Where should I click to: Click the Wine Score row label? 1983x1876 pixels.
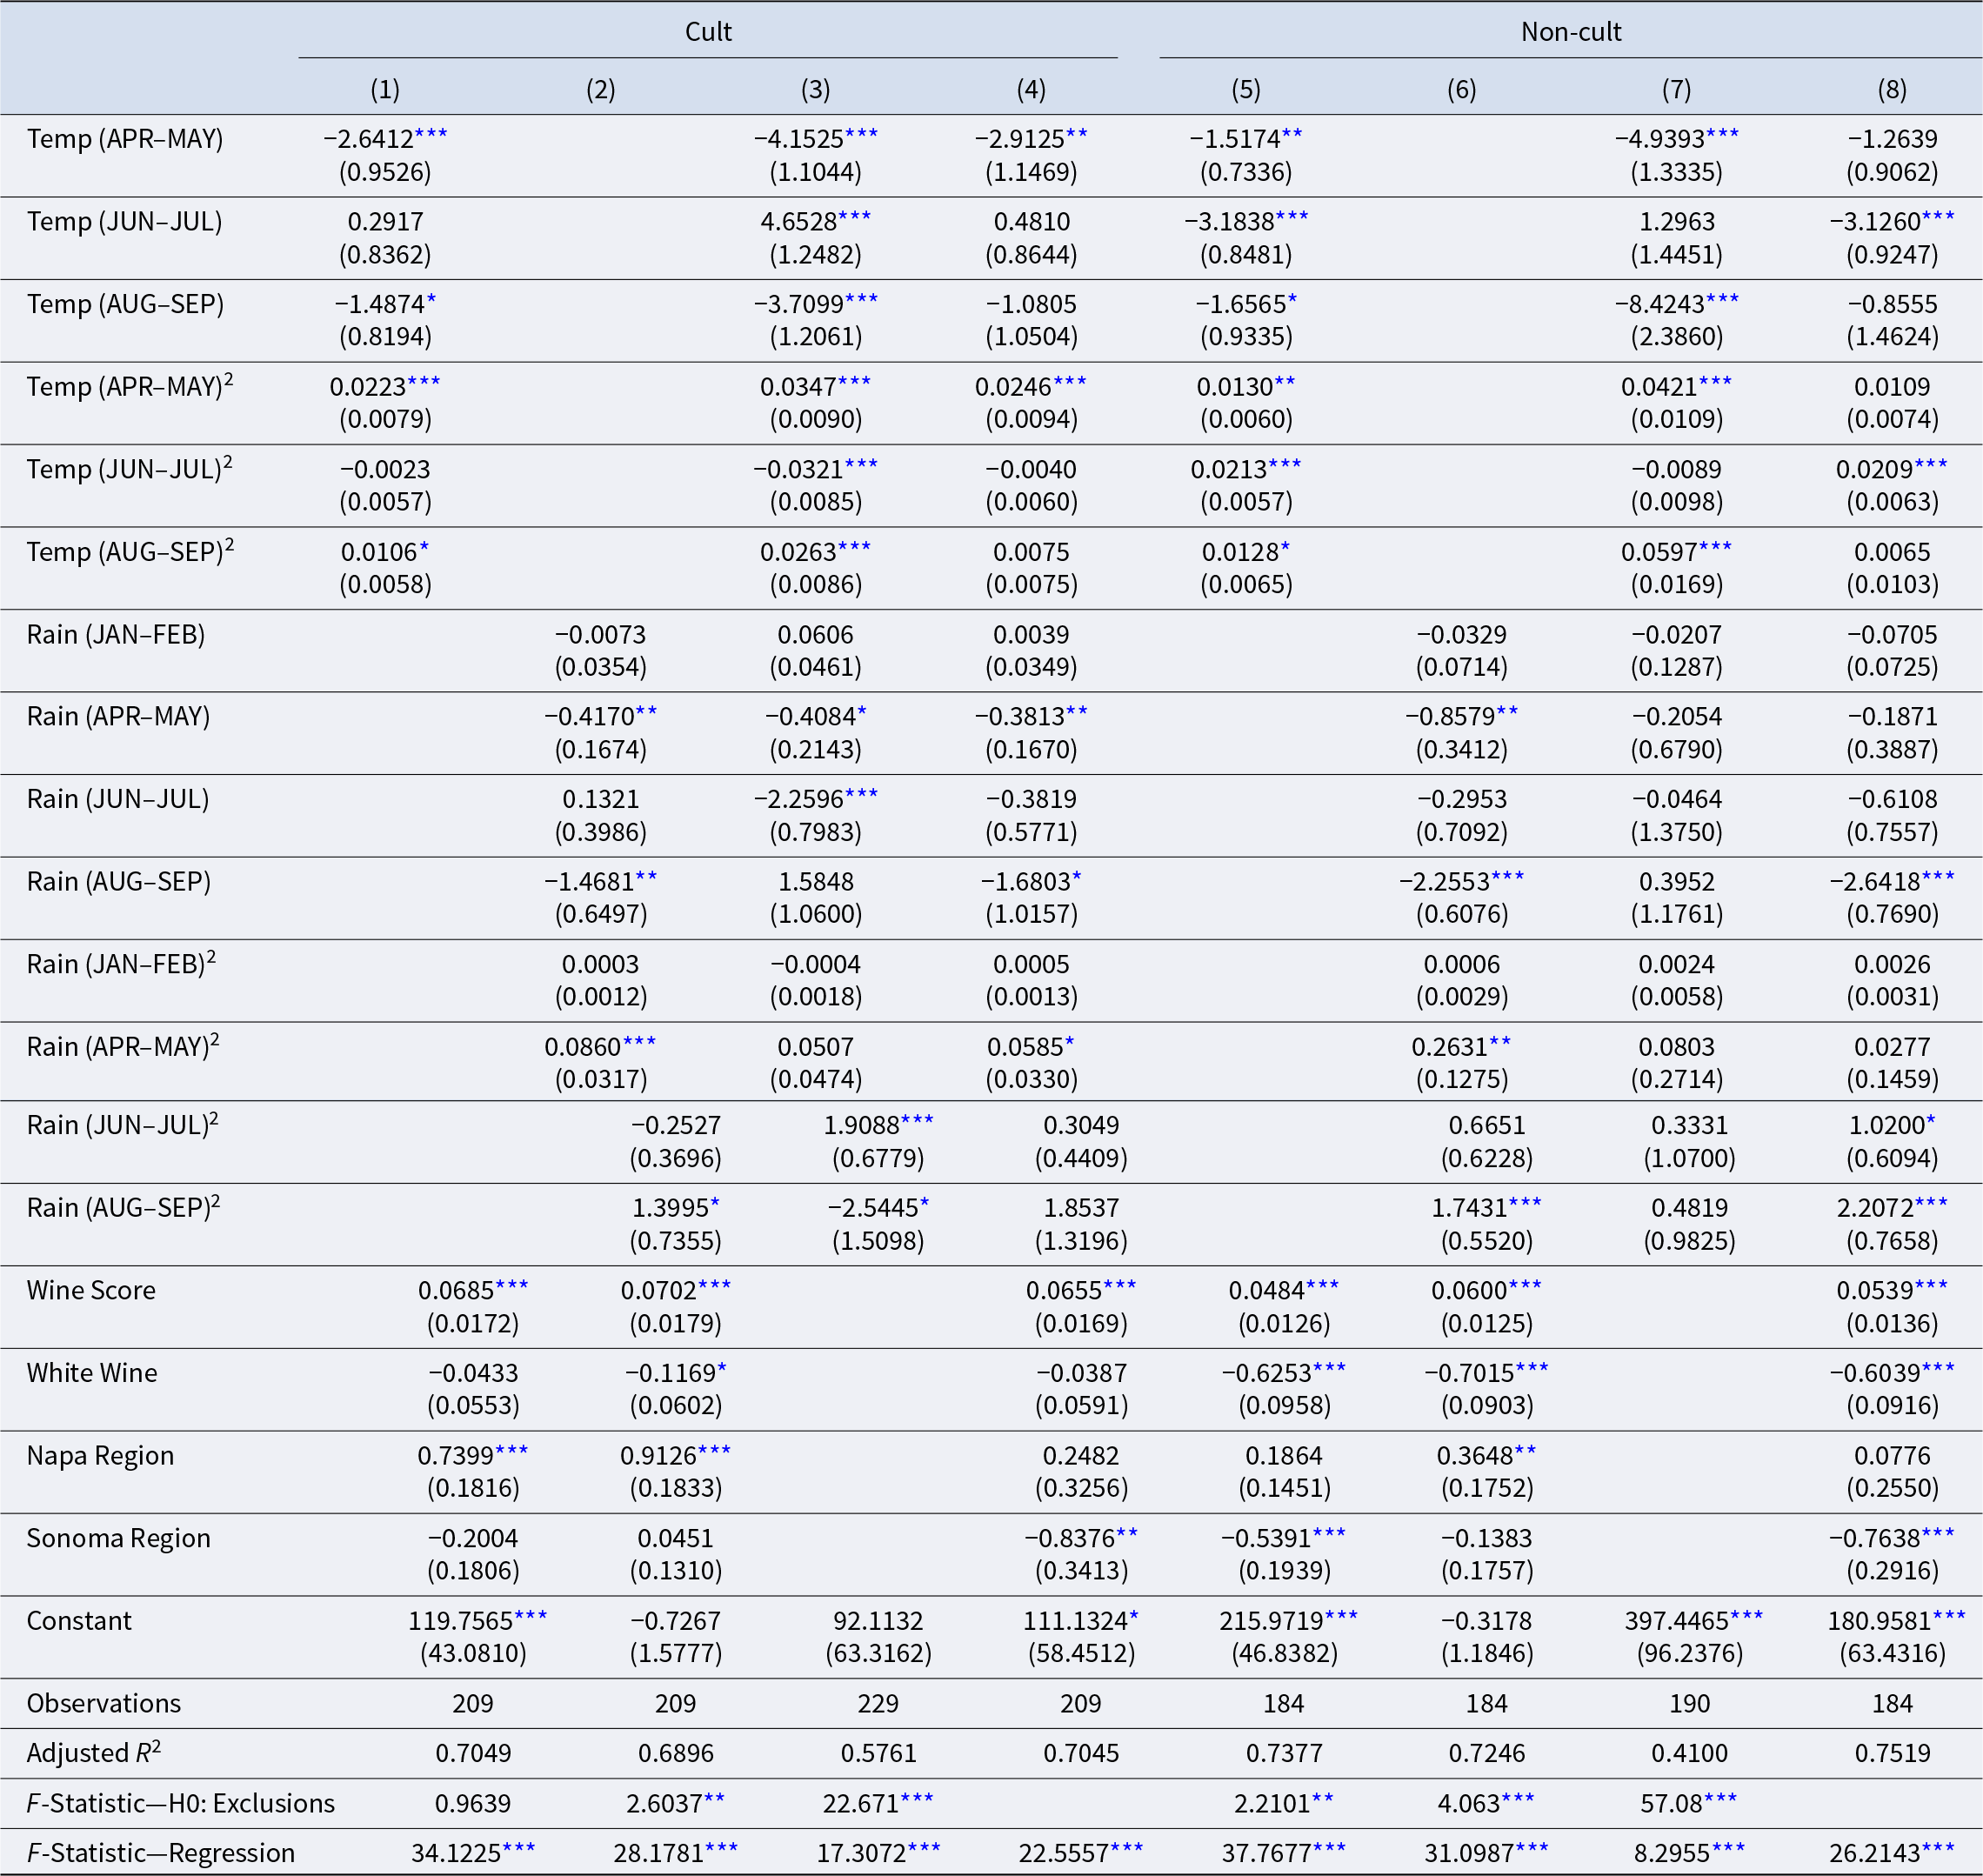(91, 1290)
